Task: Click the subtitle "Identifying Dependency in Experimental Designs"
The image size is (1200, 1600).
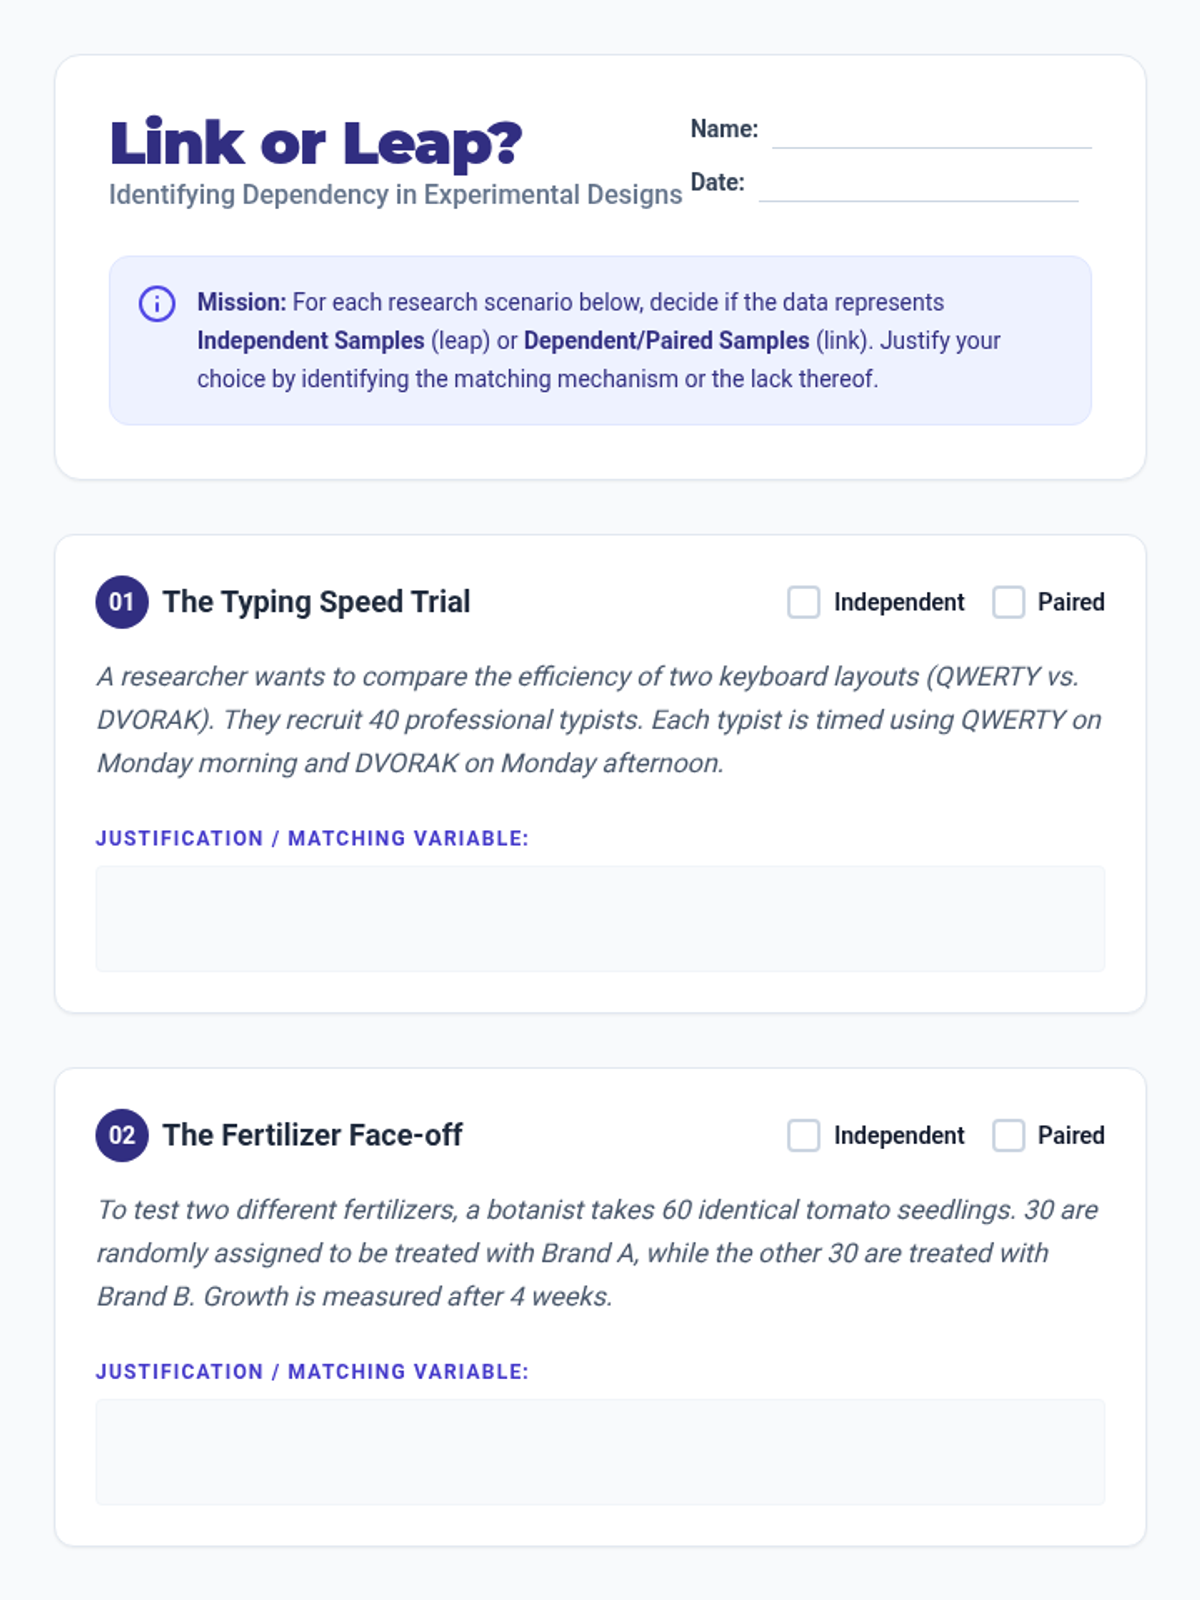Action: [395, 194]
